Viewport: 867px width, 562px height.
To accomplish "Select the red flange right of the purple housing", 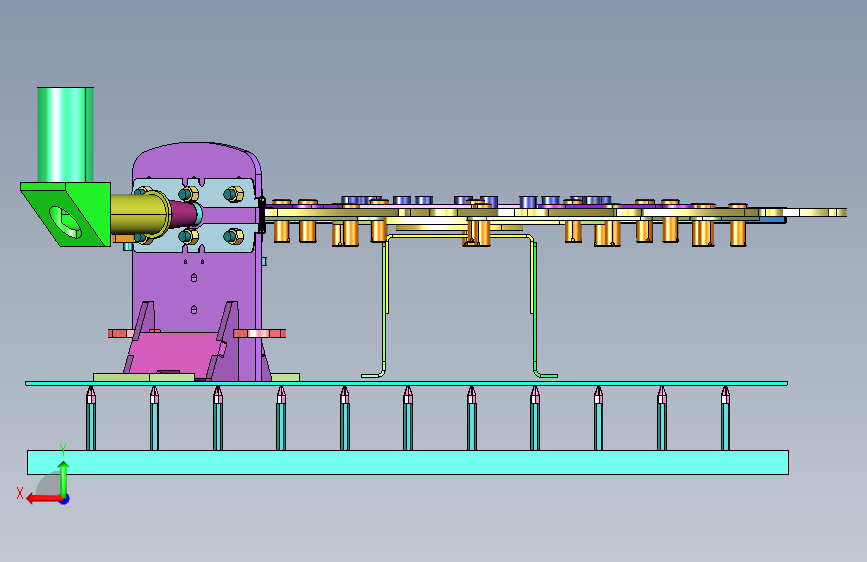I will point(259,334).
